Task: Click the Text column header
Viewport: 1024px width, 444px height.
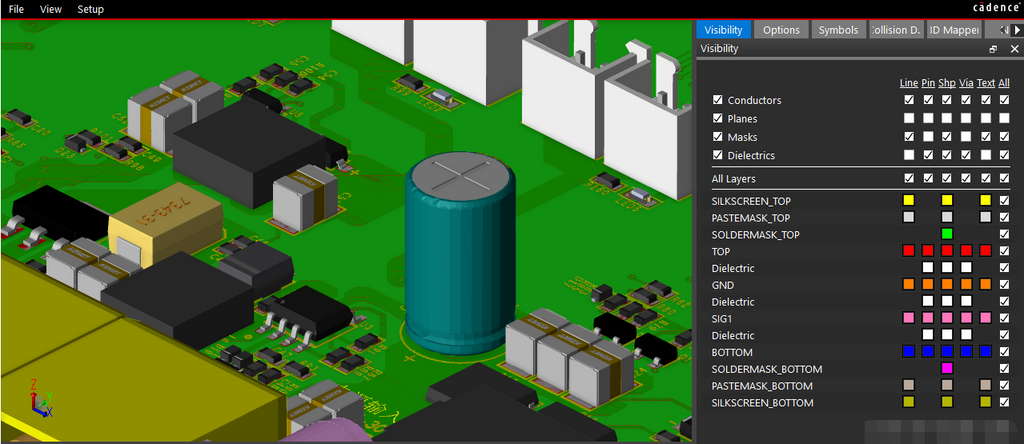Action: coord(985,82)
